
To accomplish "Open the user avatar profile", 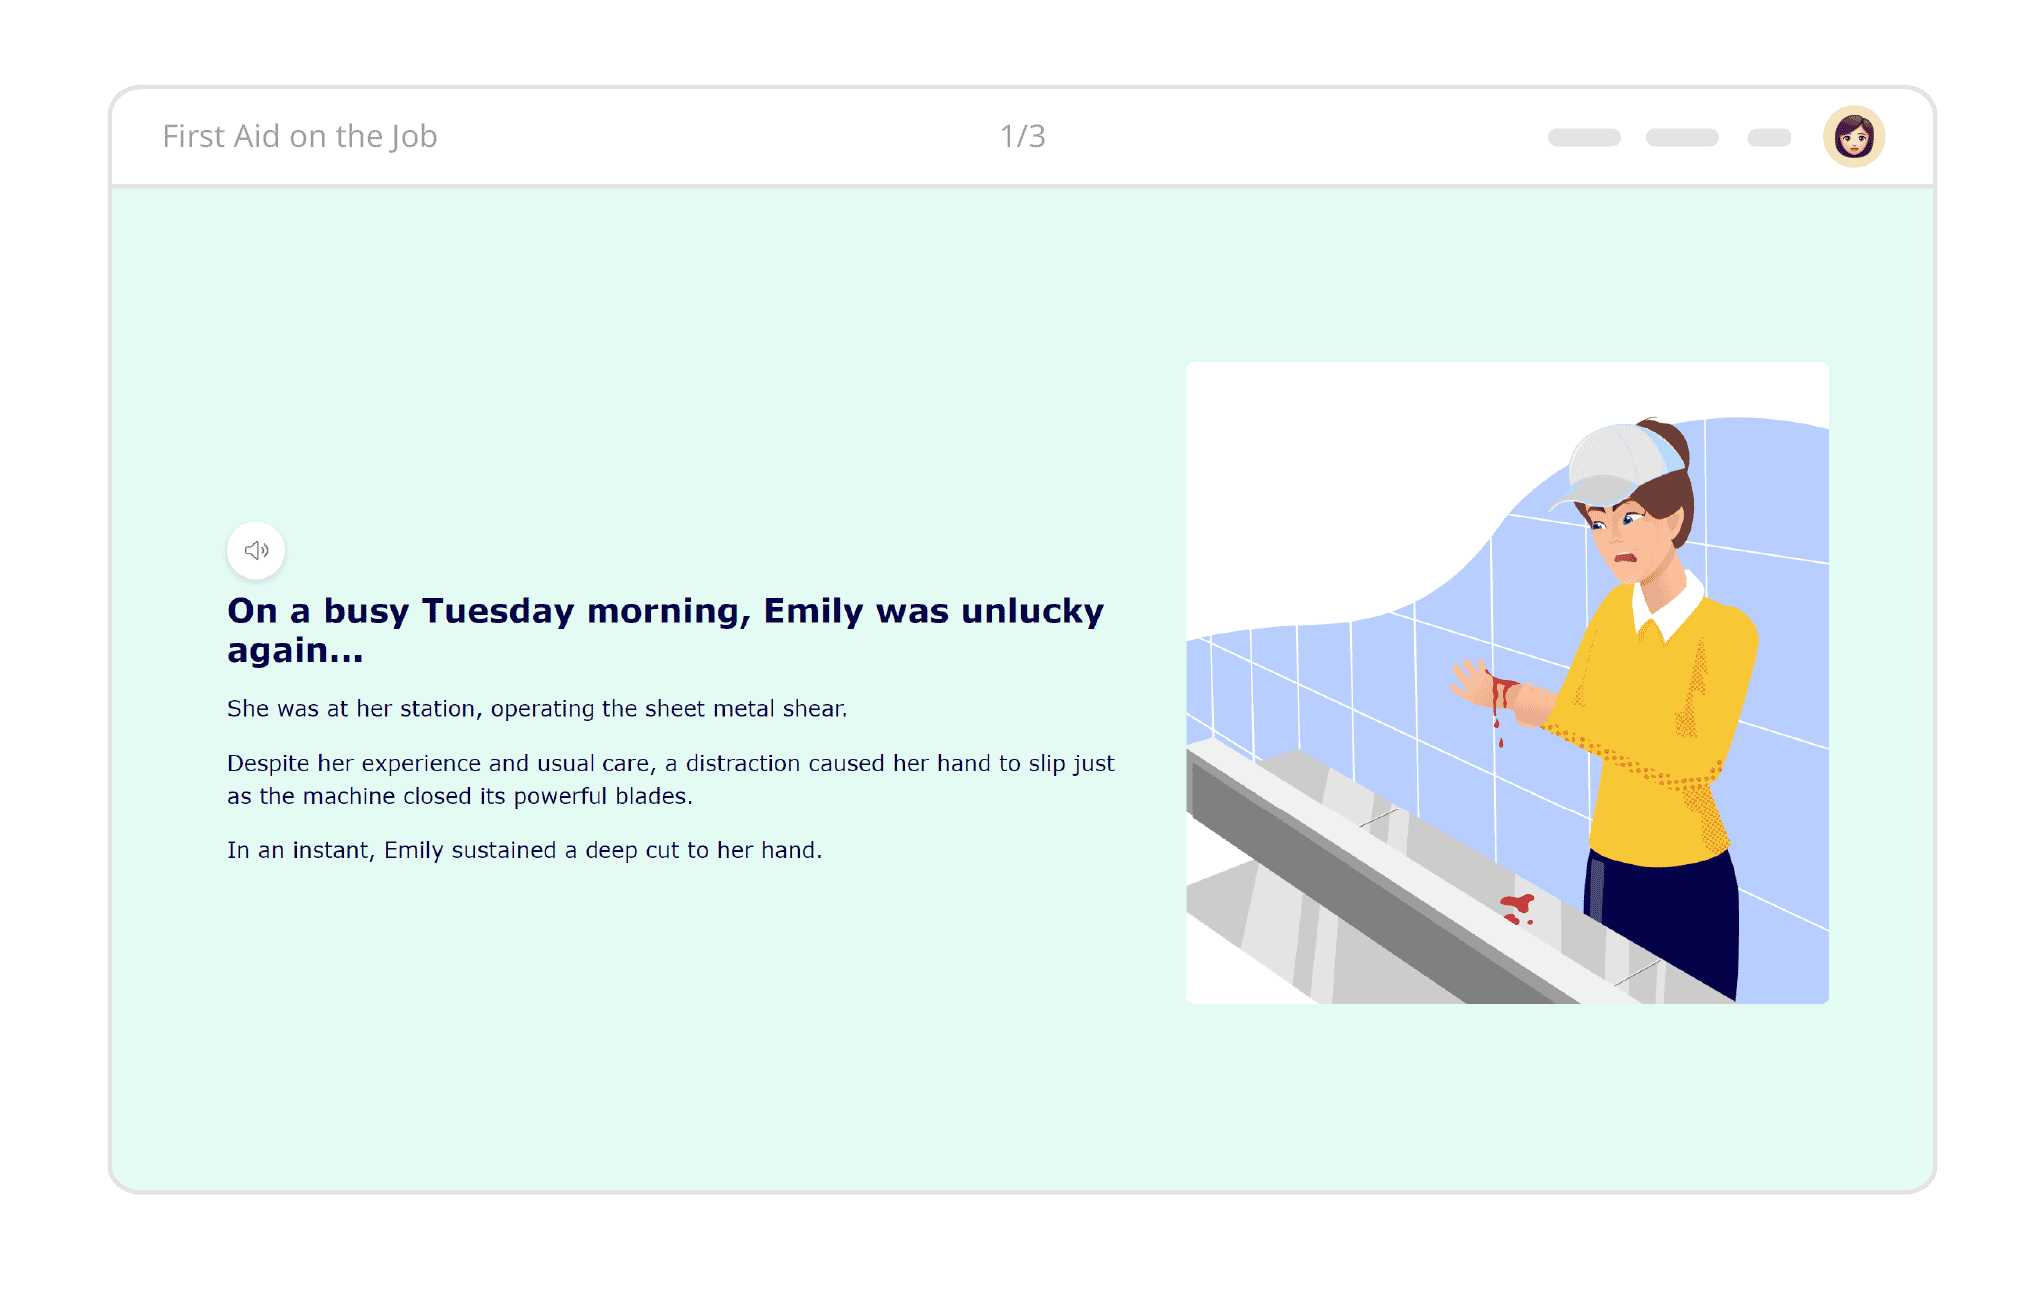I will coord(1853,137).
